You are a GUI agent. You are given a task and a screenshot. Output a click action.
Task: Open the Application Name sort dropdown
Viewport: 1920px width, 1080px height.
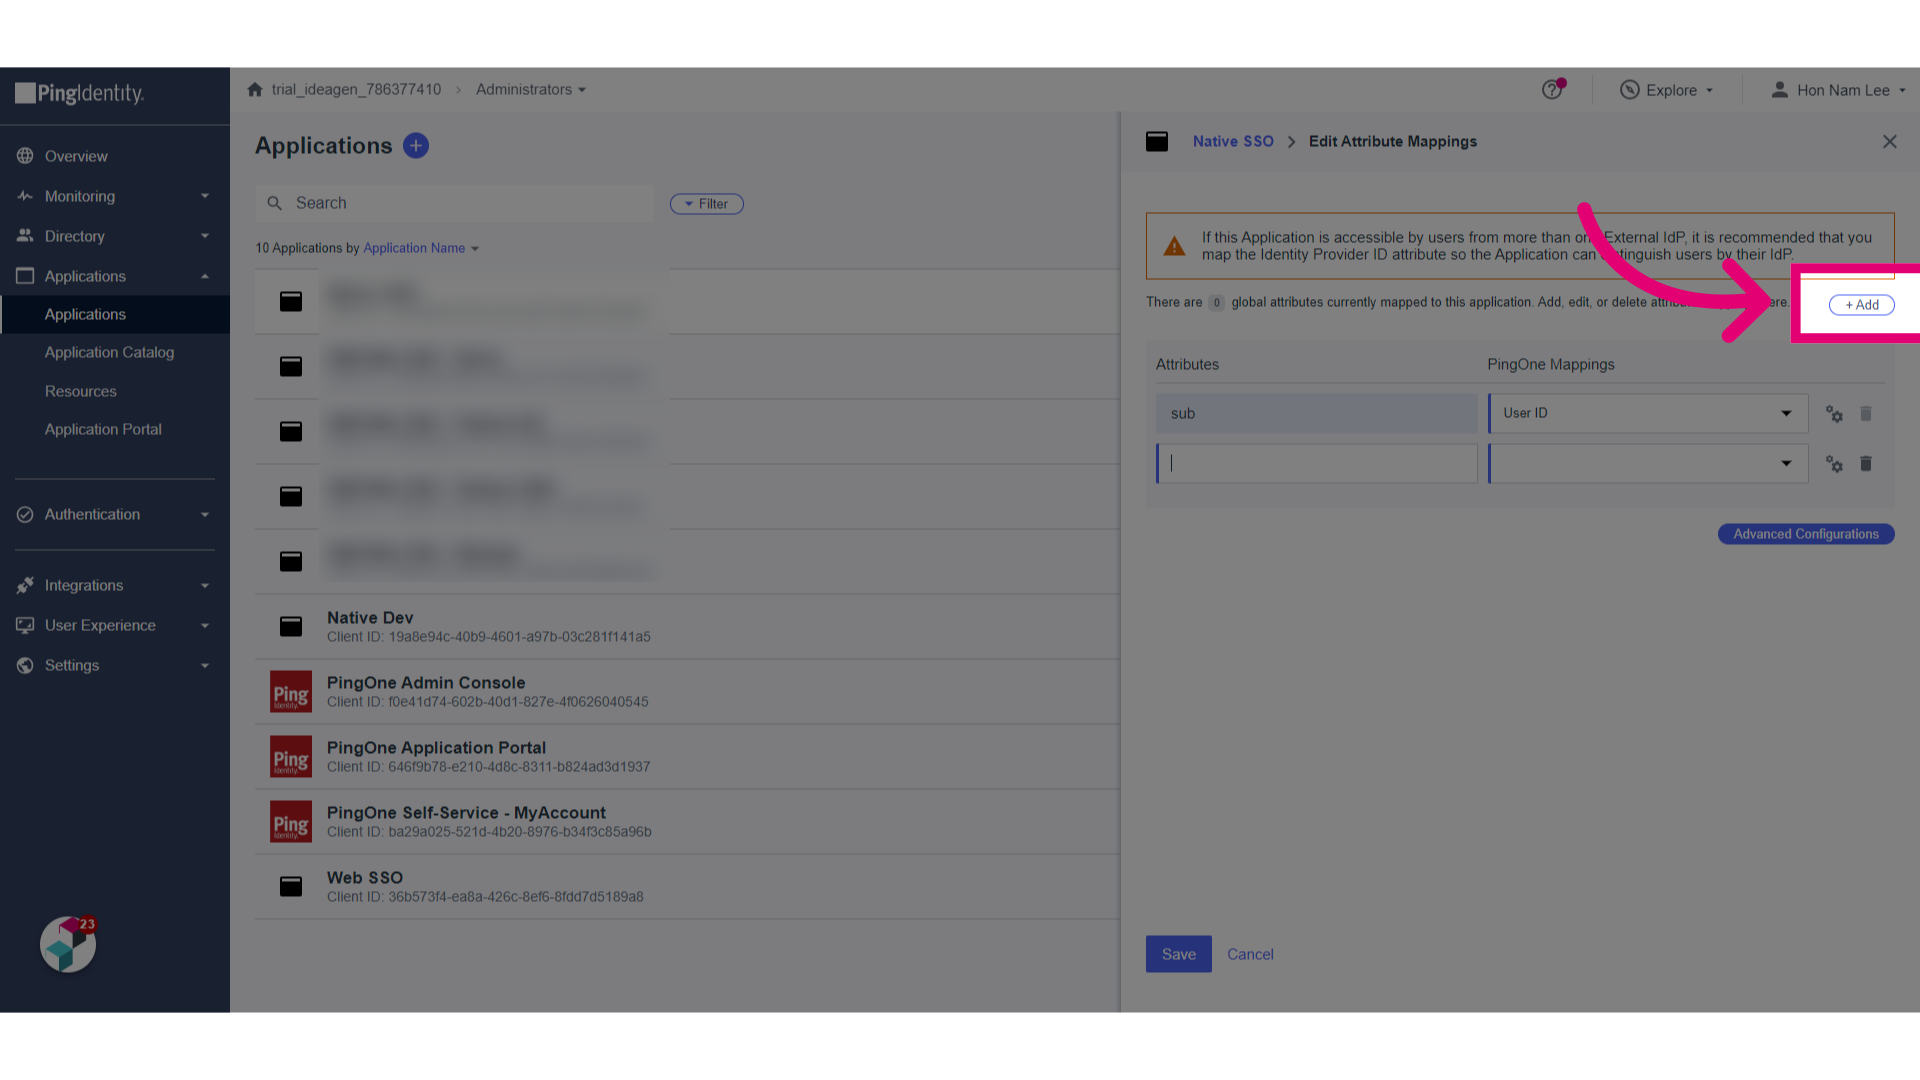click(421, 248)
